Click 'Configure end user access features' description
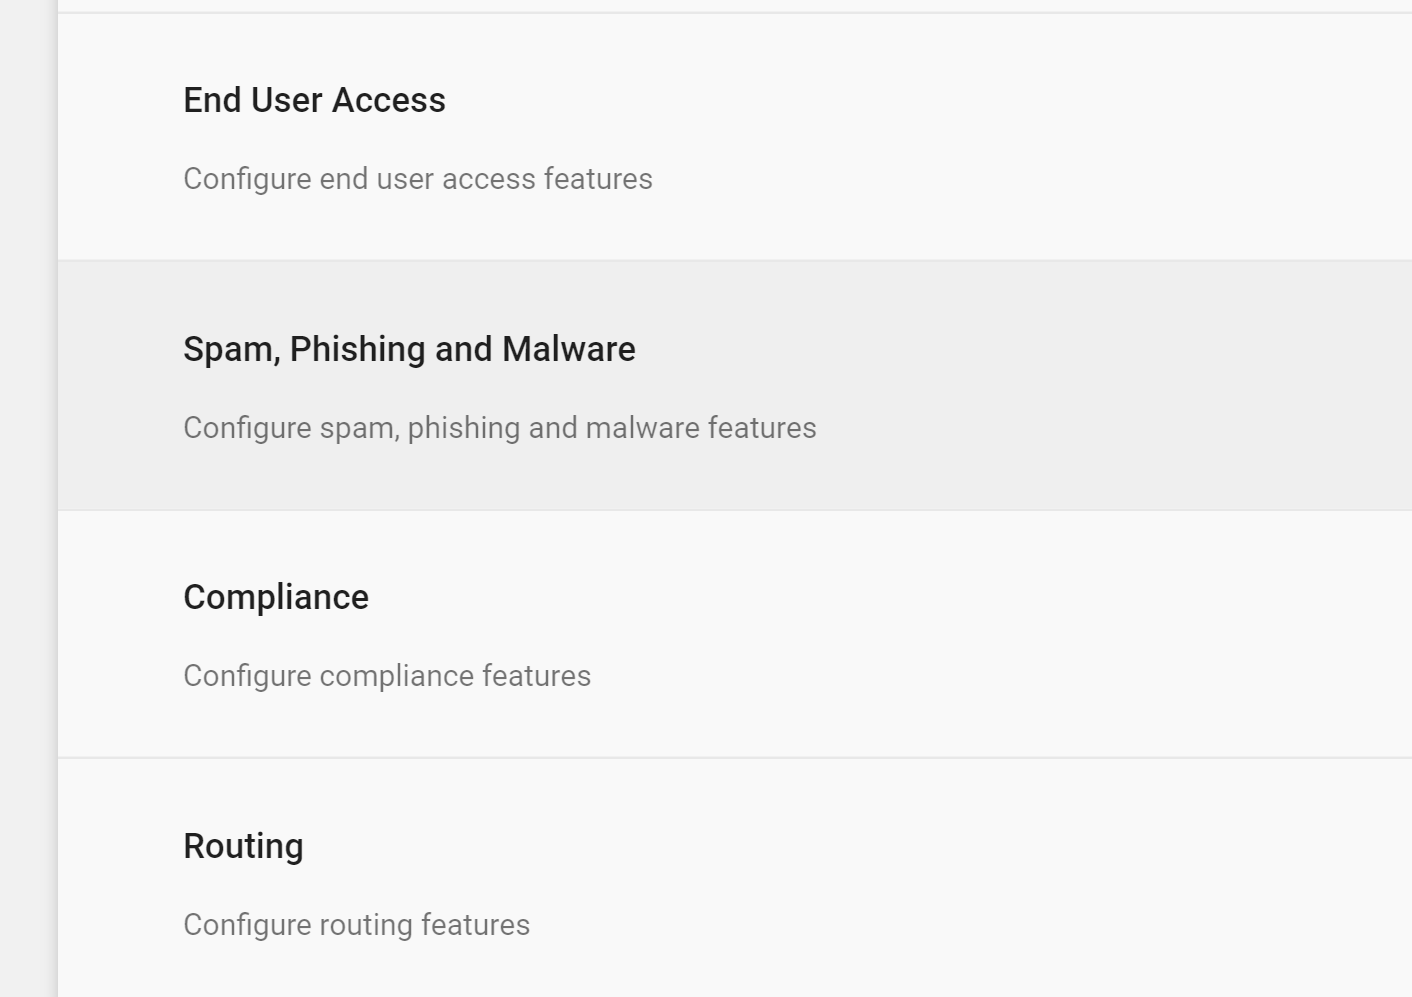Image resolution: width=1412 pixels, height=997 pixels. coord(417,179)
